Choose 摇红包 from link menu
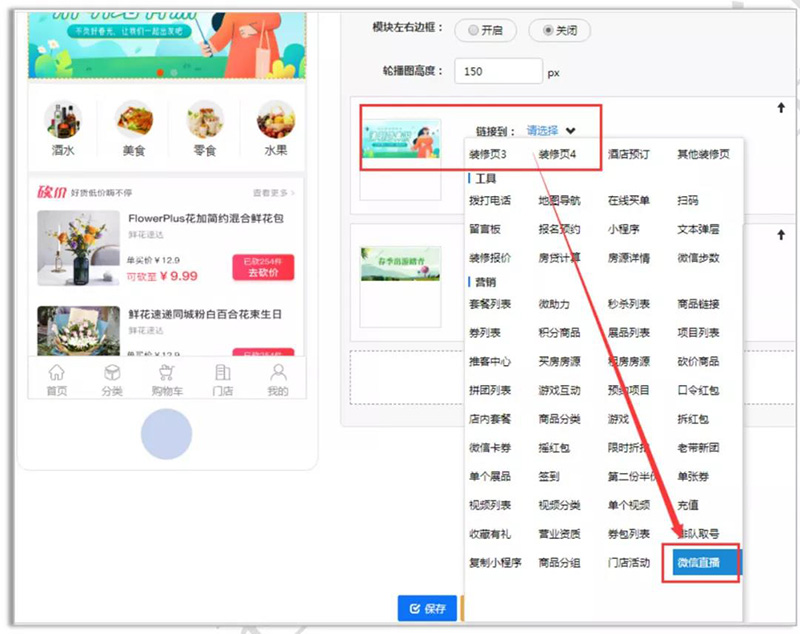This screenshot has height=634, width=800. click(554, 448)
